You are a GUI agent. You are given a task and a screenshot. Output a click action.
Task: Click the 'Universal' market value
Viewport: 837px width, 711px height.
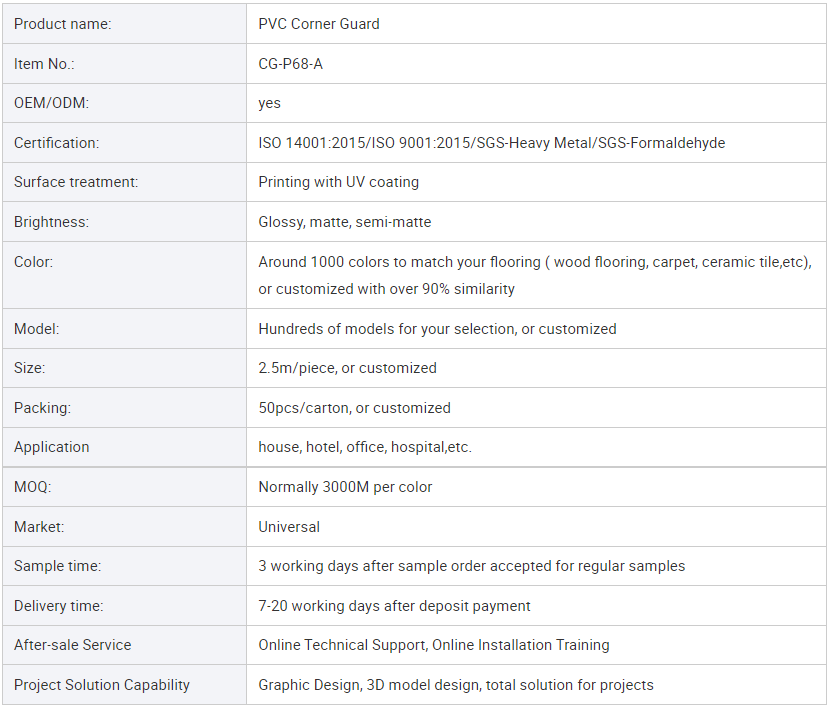tap(289, 527)
